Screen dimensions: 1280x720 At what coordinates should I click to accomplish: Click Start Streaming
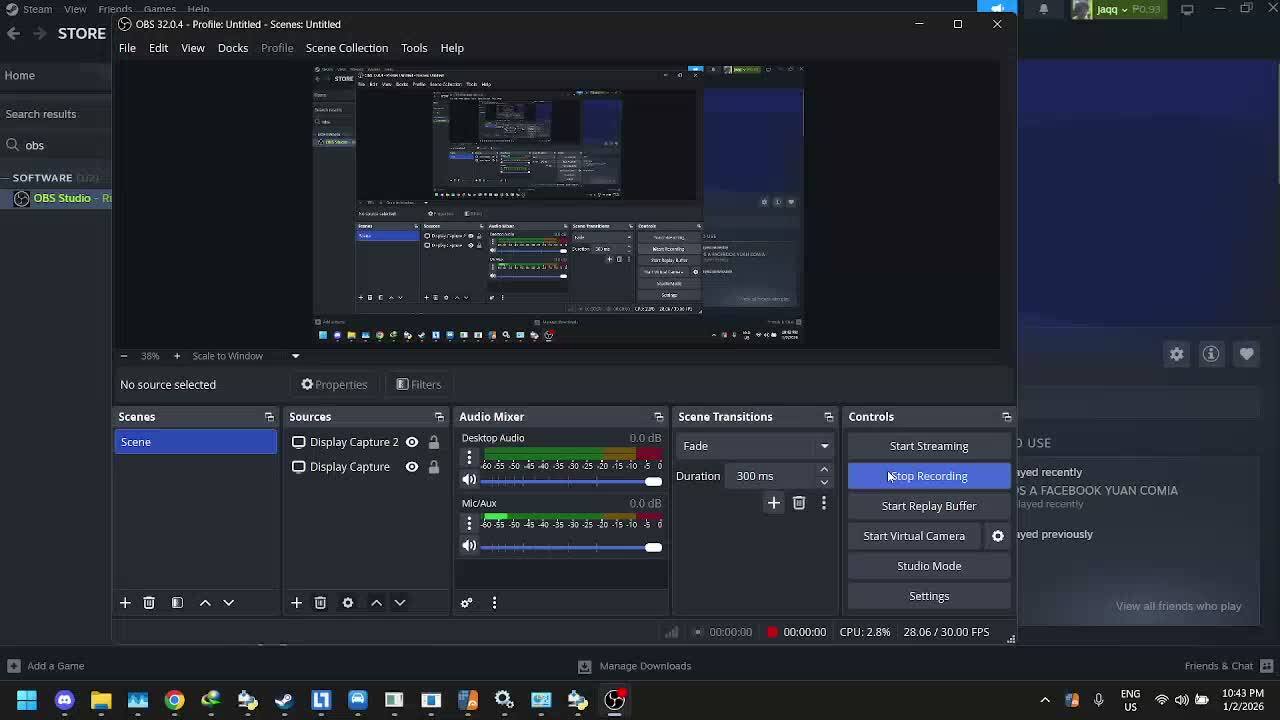click(x=929, y=446)
